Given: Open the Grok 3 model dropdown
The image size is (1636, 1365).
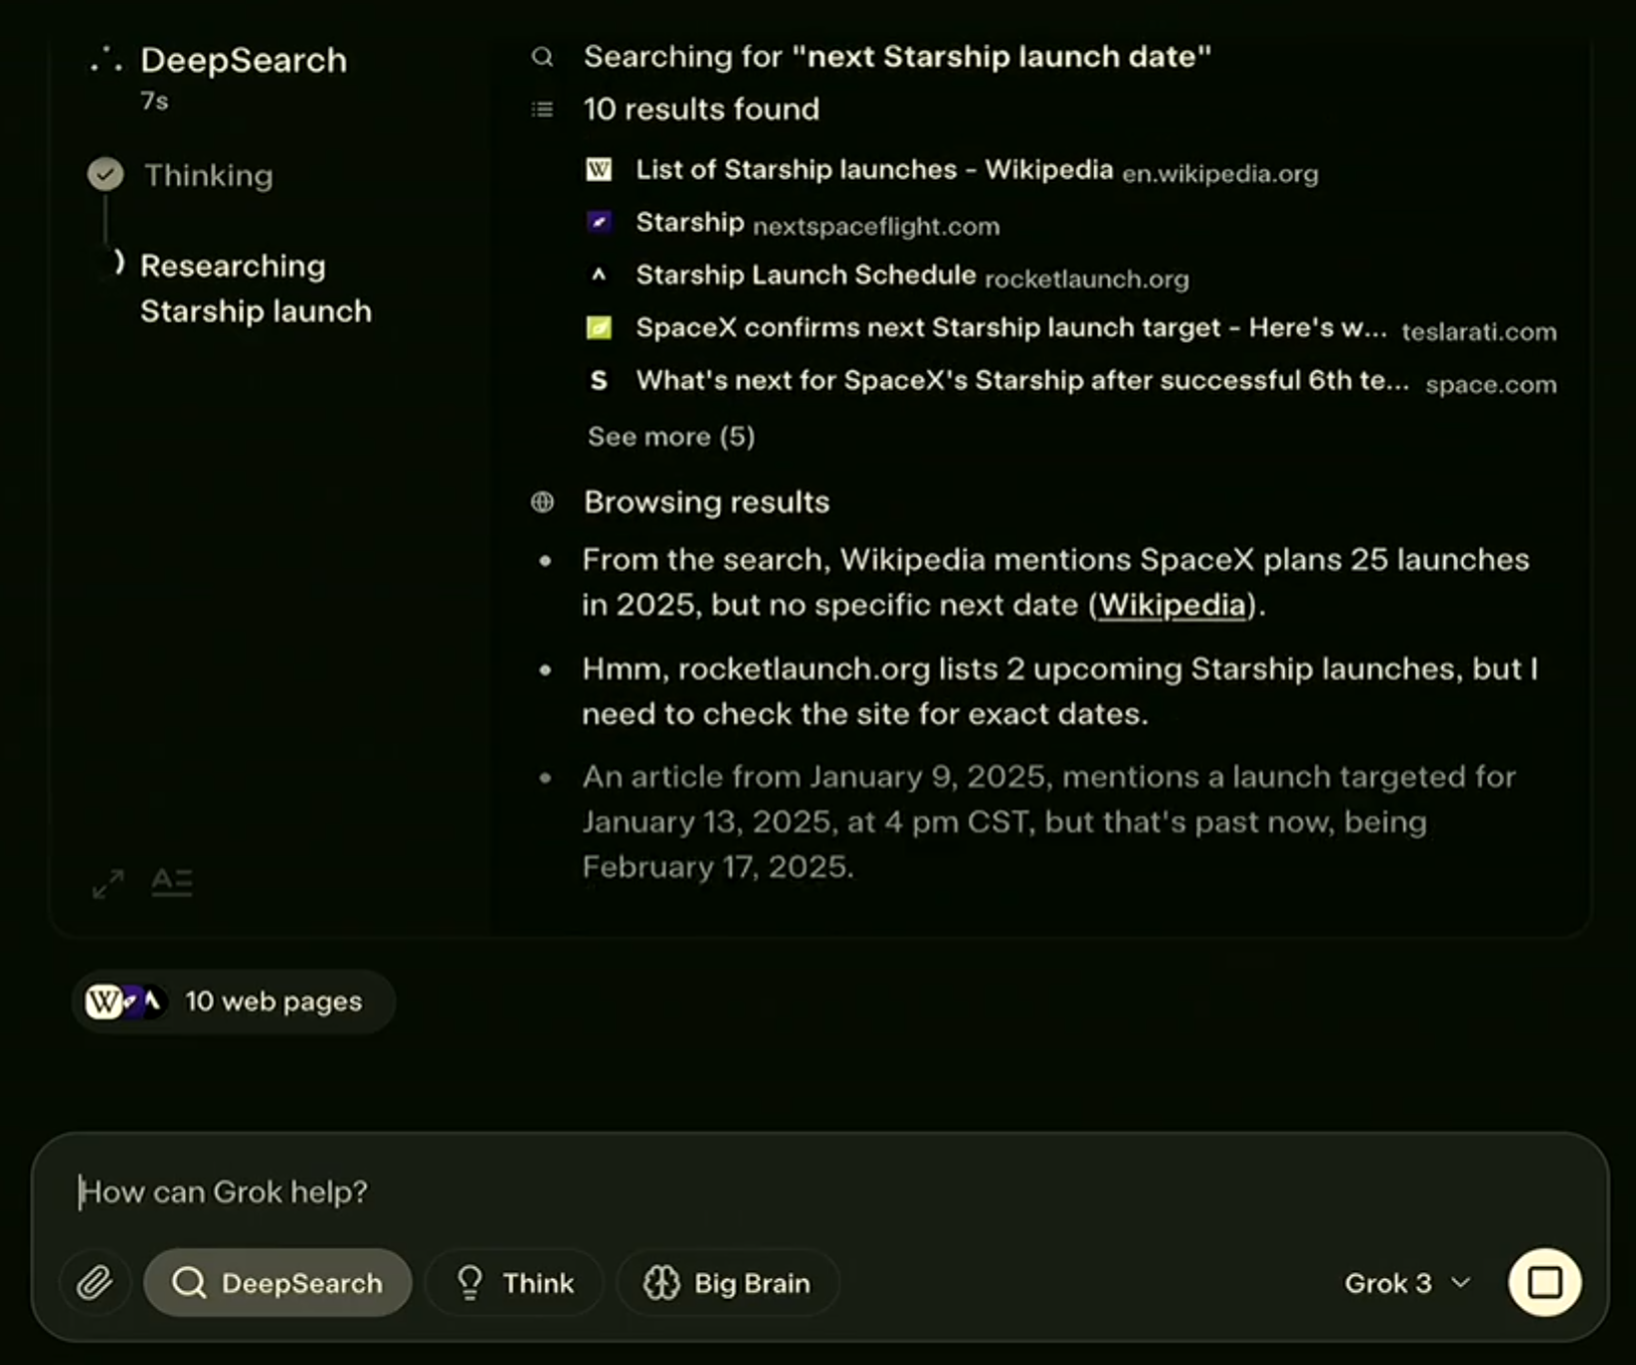Looking at the screenshot, I should 1407,1282.
